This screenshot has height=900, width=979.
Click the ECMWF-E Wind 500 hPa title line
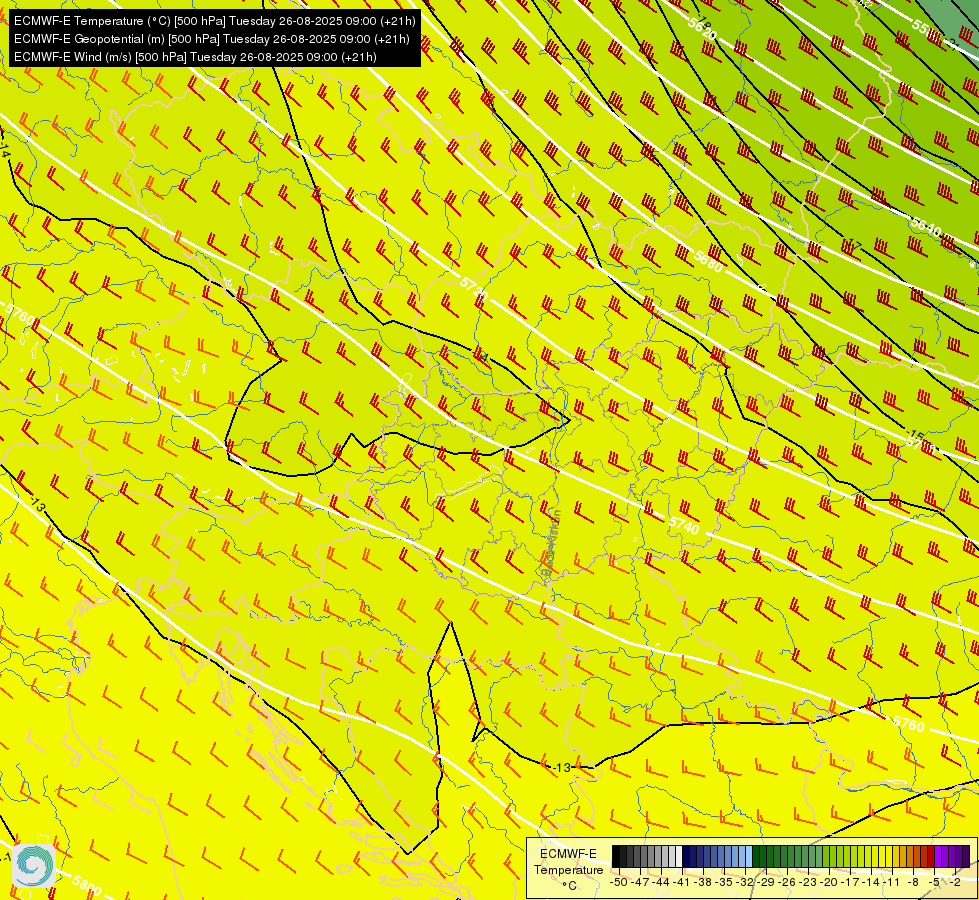[195, 57]
